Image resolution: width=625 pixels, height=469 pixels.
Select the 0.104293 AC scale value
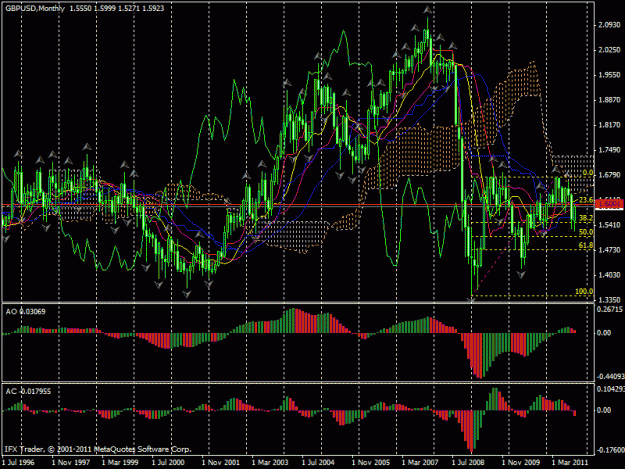click(610, 389)
